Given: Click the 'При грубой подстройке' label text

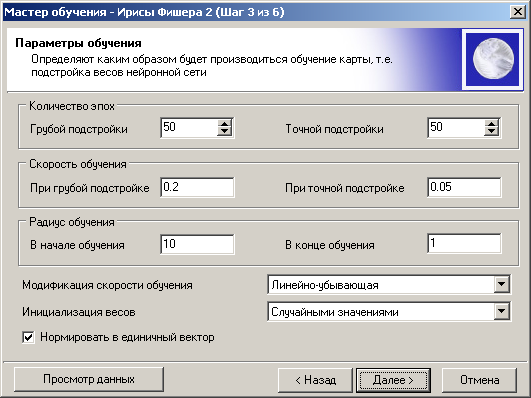Looking at the screenshot, I should click(x=90, y=188).
